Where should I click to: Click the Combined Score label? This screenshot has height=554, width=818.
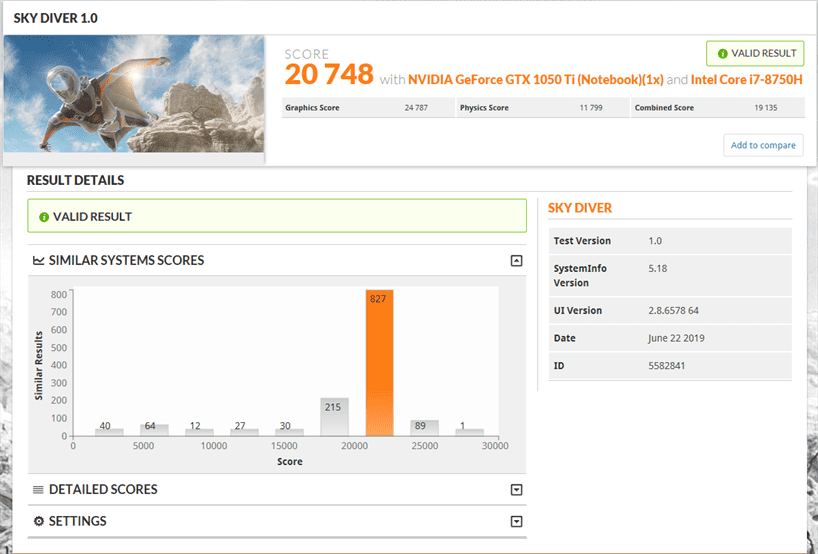click(664, 108)
